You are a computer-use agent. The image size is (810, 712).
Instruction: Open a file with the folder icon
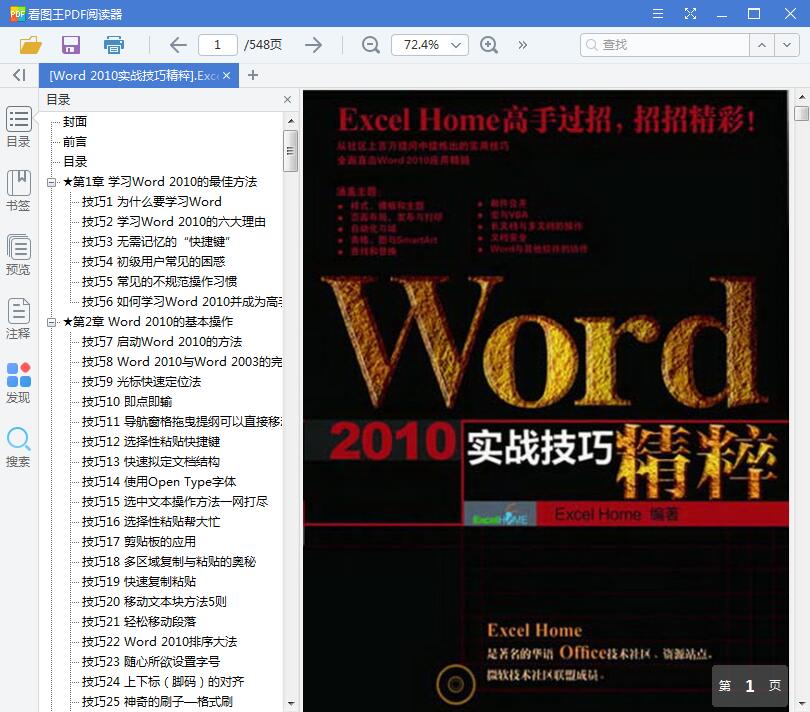point(30,45)
